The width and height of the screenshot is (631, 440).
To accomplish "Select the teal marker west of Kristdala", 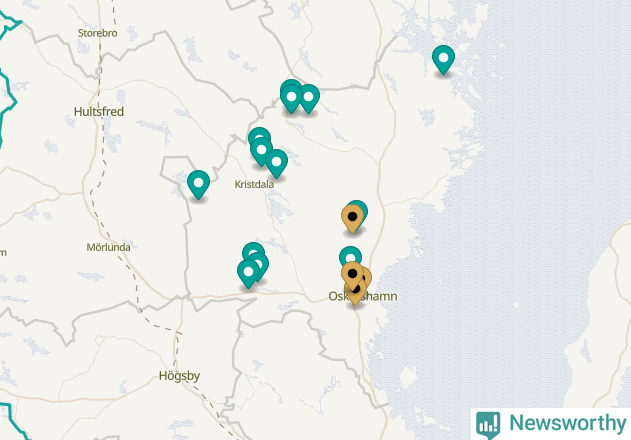I will click(198, 184).
